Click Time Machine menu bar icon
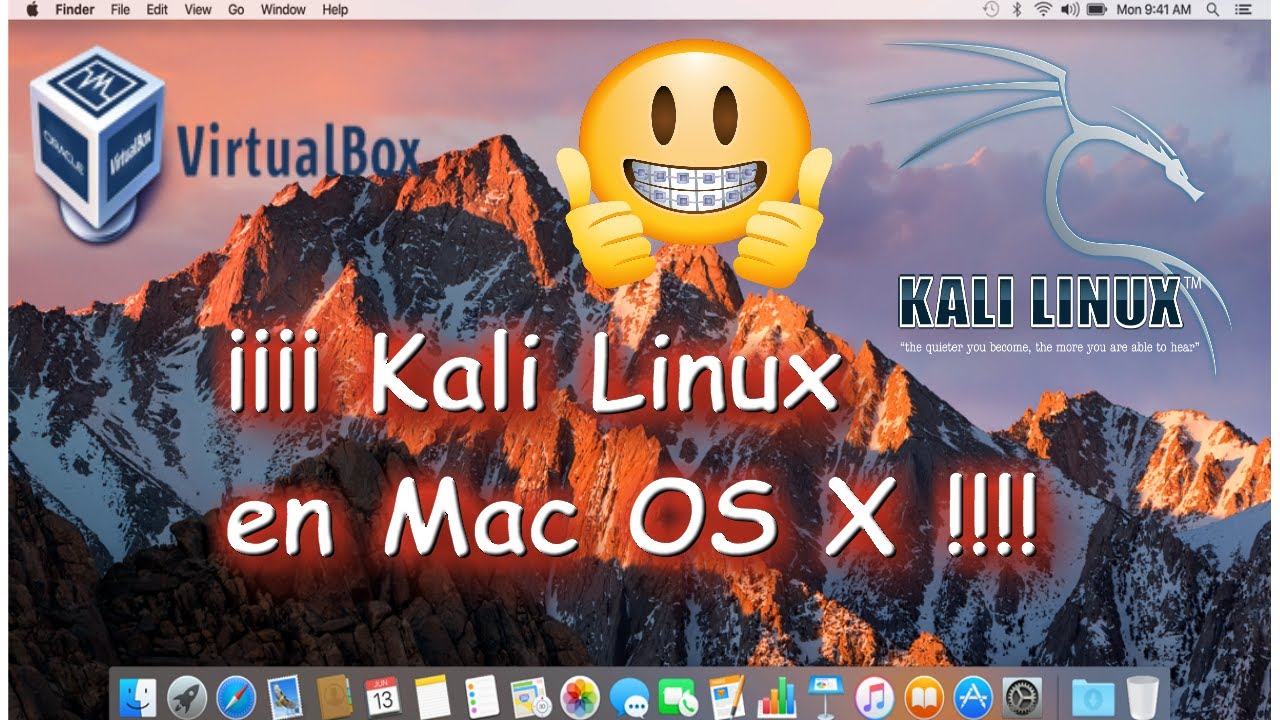Viewport: 1280px width, 720px height. (x=991, y=9)
